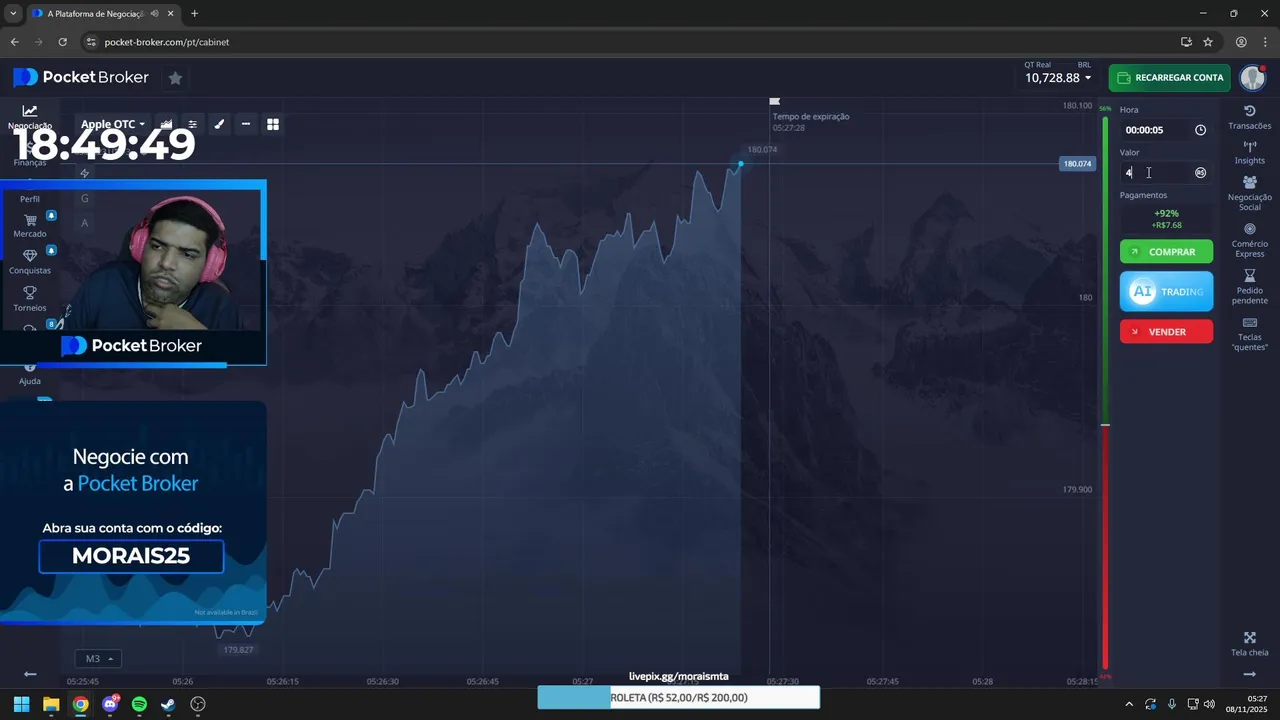This screenshot has height=720, width=1280.
Task: Open the Torneios tournaments section
Action: coord(30,299)
